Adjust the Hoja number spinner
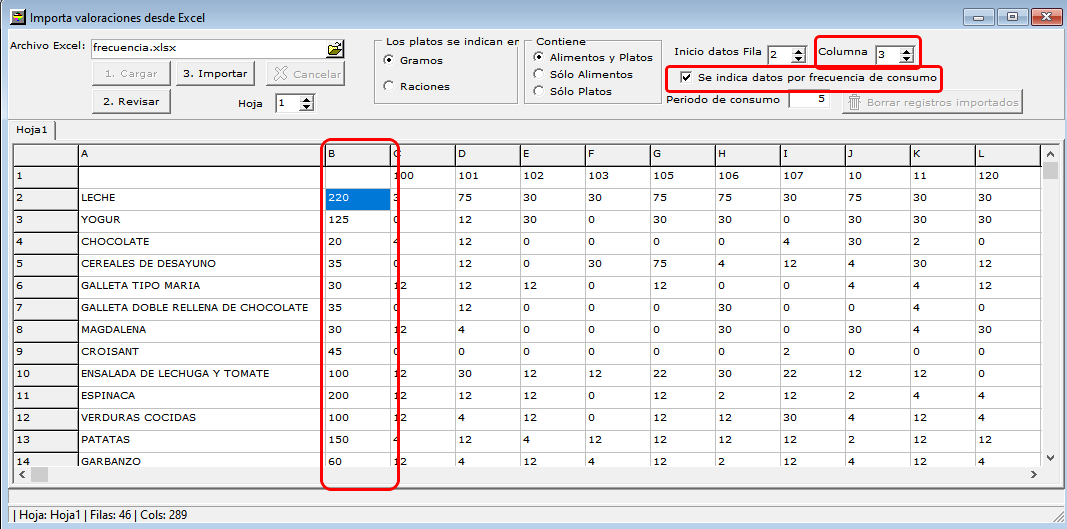This screenshot has height=529, width=1067. (x=307, y=103)
